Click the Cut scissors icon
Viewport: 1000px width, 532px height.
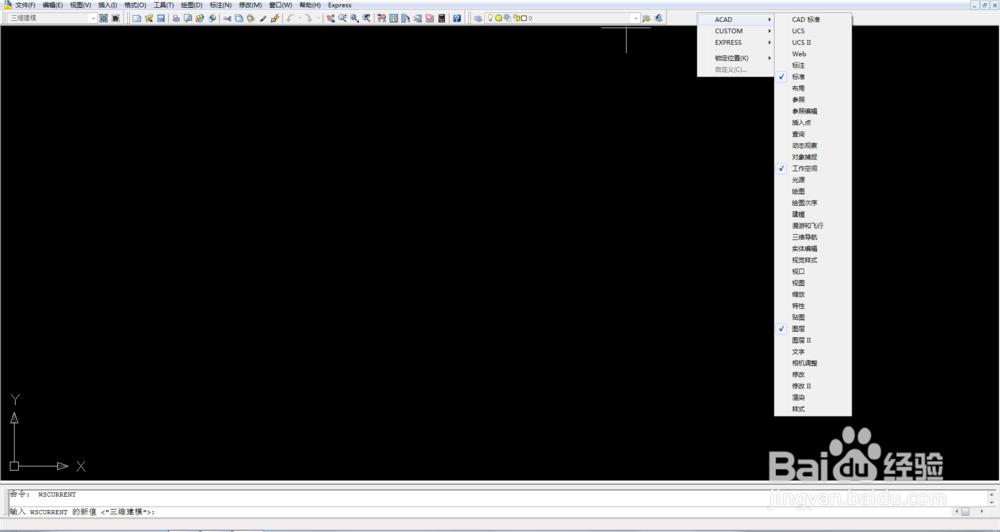point(227,18)
